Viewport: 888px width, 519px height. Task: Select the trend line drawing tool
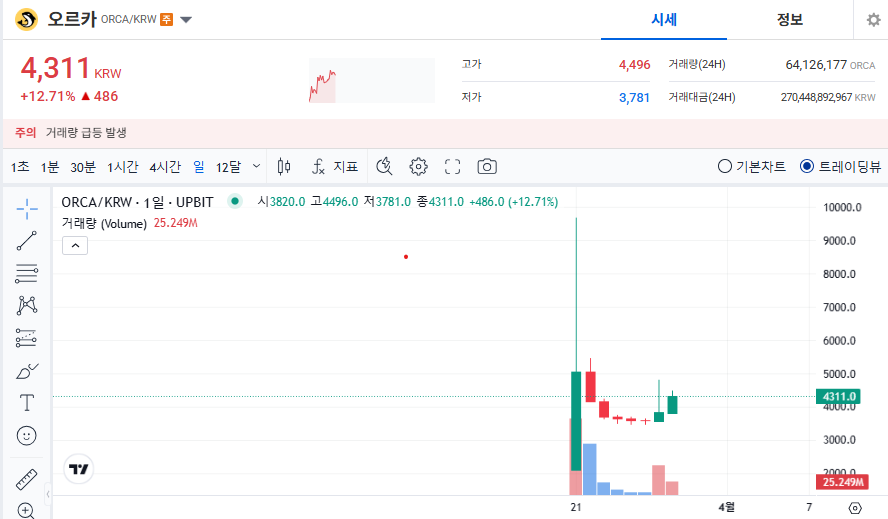(x=27, y=241)
